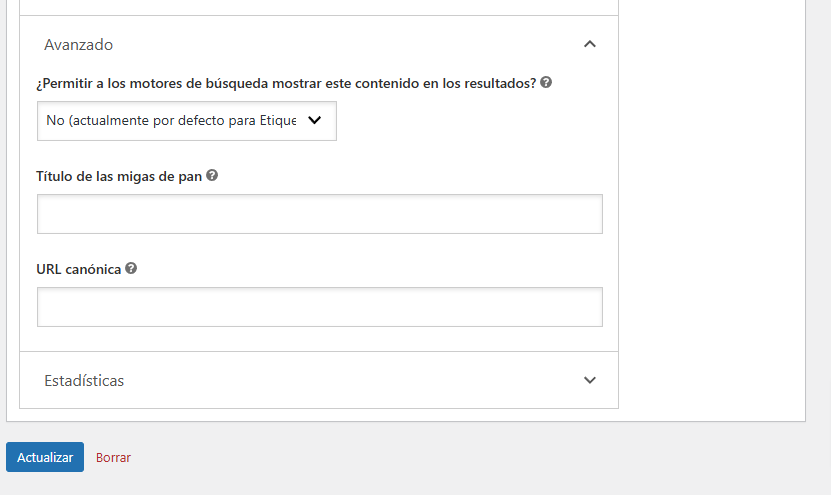Click the Borrar link

[113, 457]
